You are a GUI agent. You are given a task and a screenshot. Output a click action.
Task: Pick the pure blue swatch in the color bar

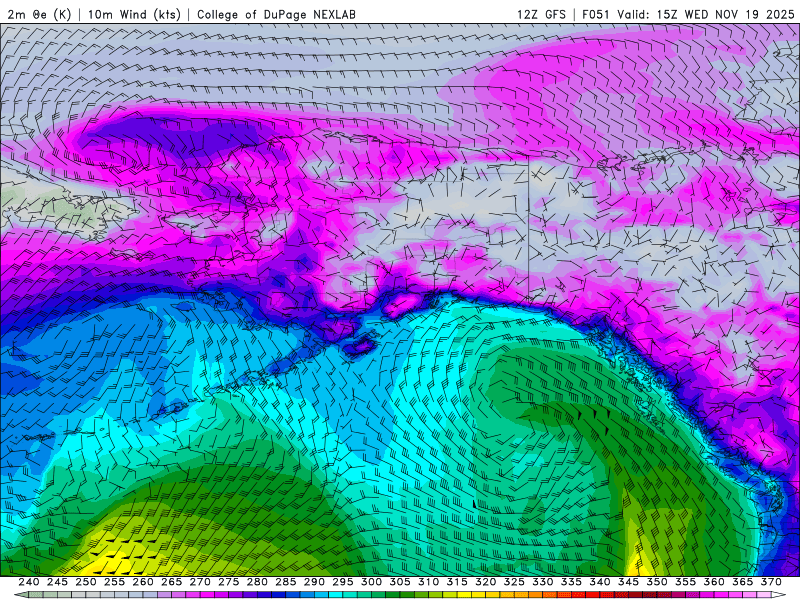coord(279,595)
